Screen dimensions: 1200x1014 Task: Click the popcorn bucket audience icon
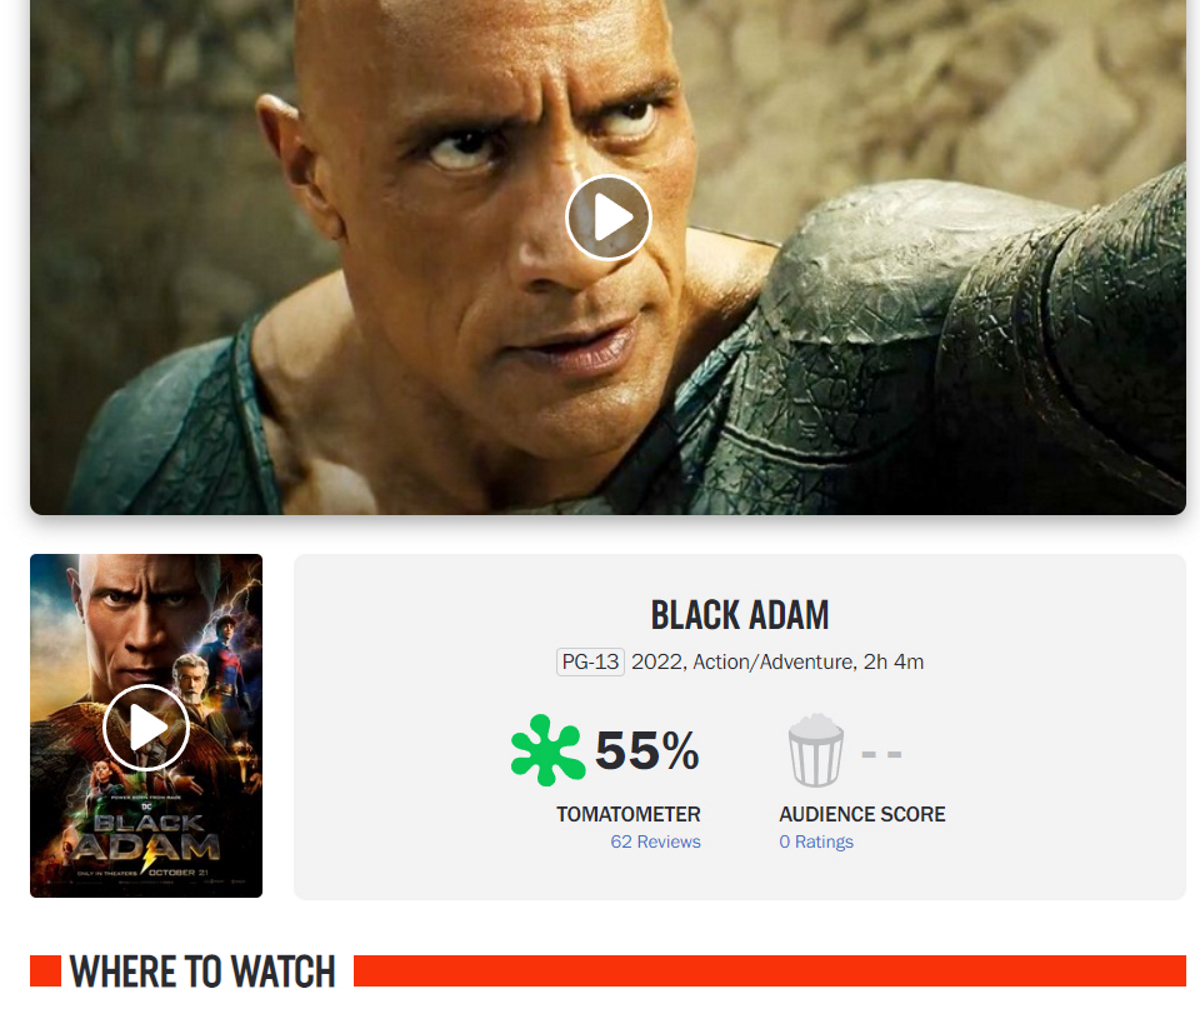pos(816,750)
